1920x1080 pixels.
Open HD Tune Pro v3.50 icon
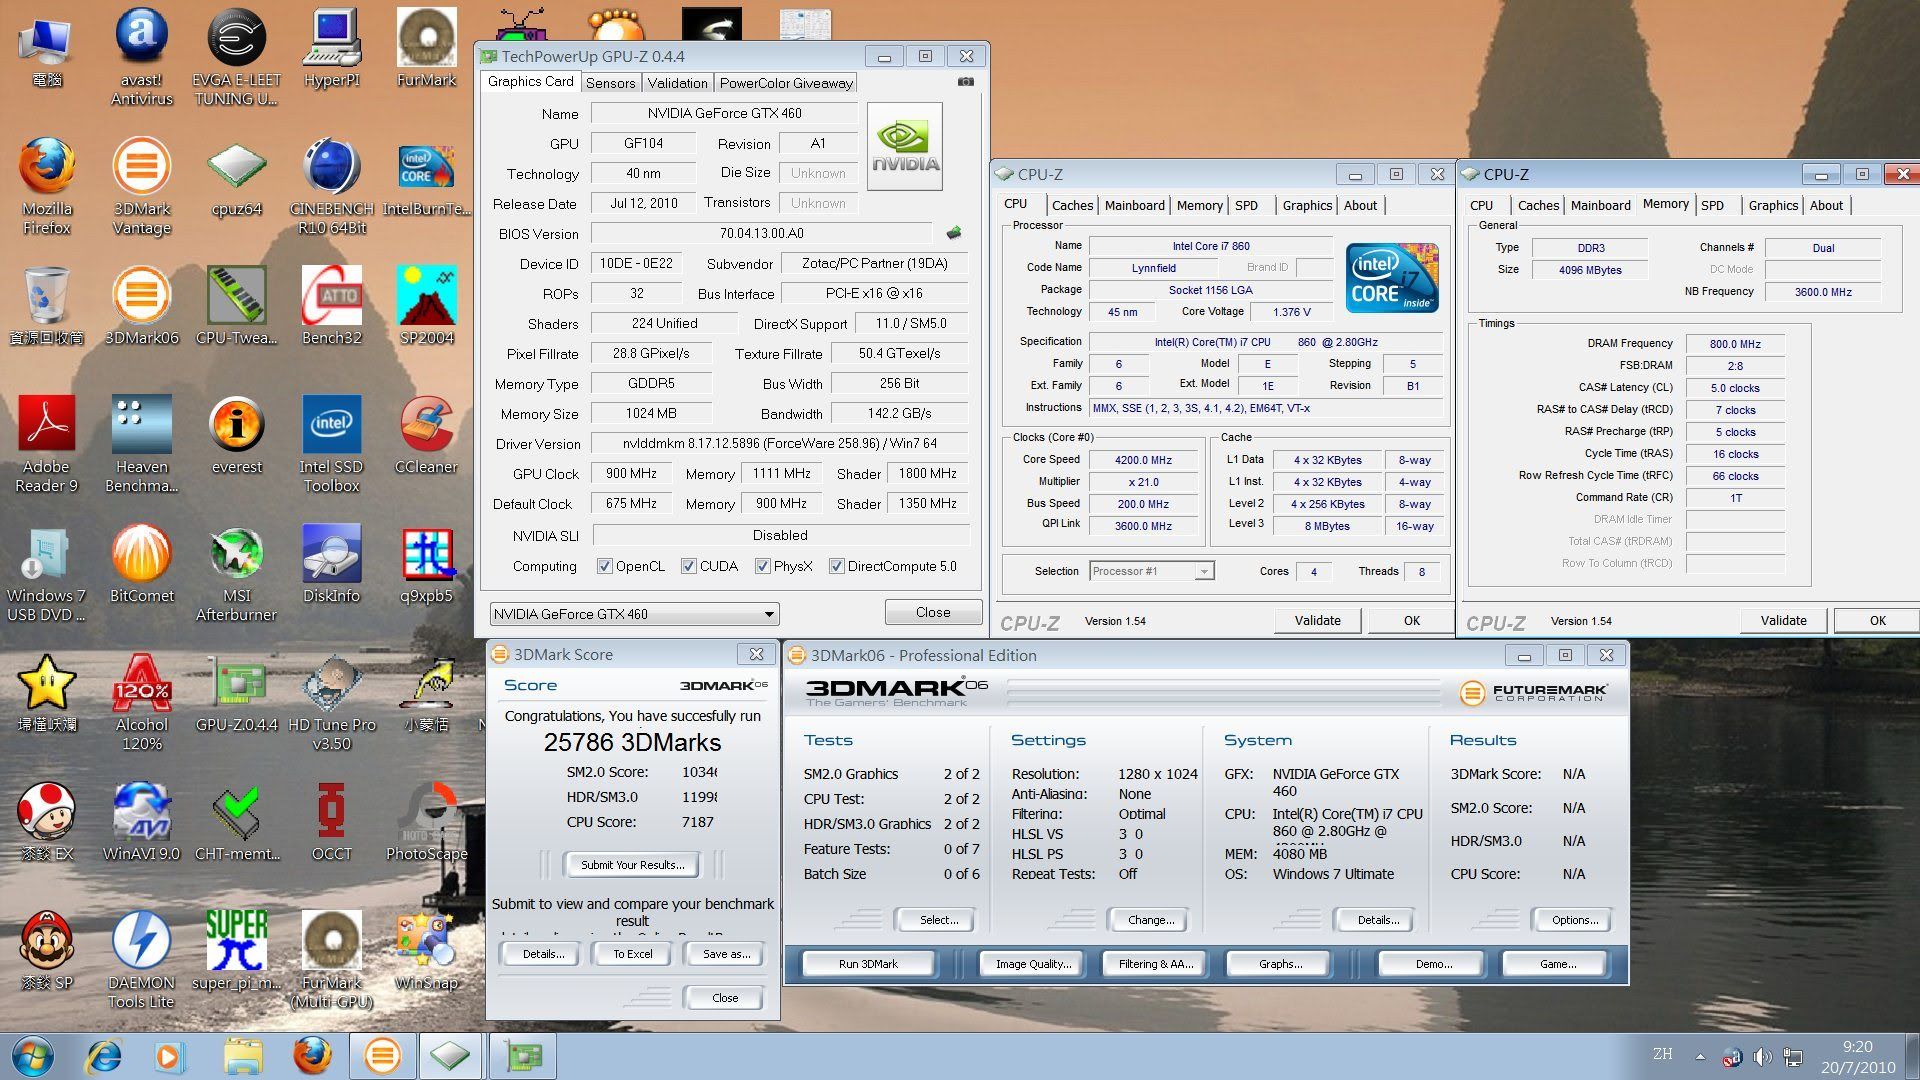click(x=331, y=703)
